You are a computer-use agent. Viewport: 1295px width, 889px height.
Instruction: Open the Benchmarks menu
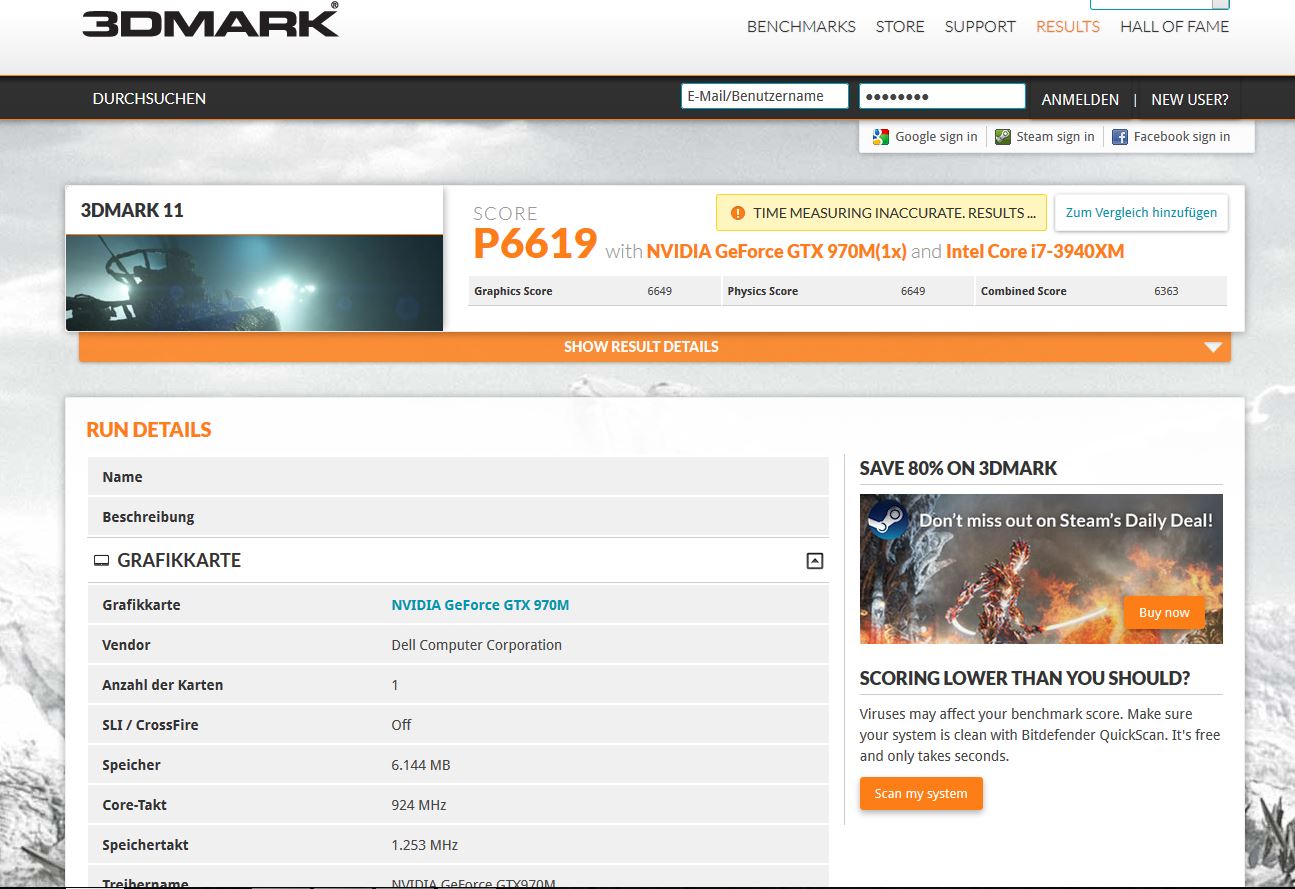coord(801,27)
